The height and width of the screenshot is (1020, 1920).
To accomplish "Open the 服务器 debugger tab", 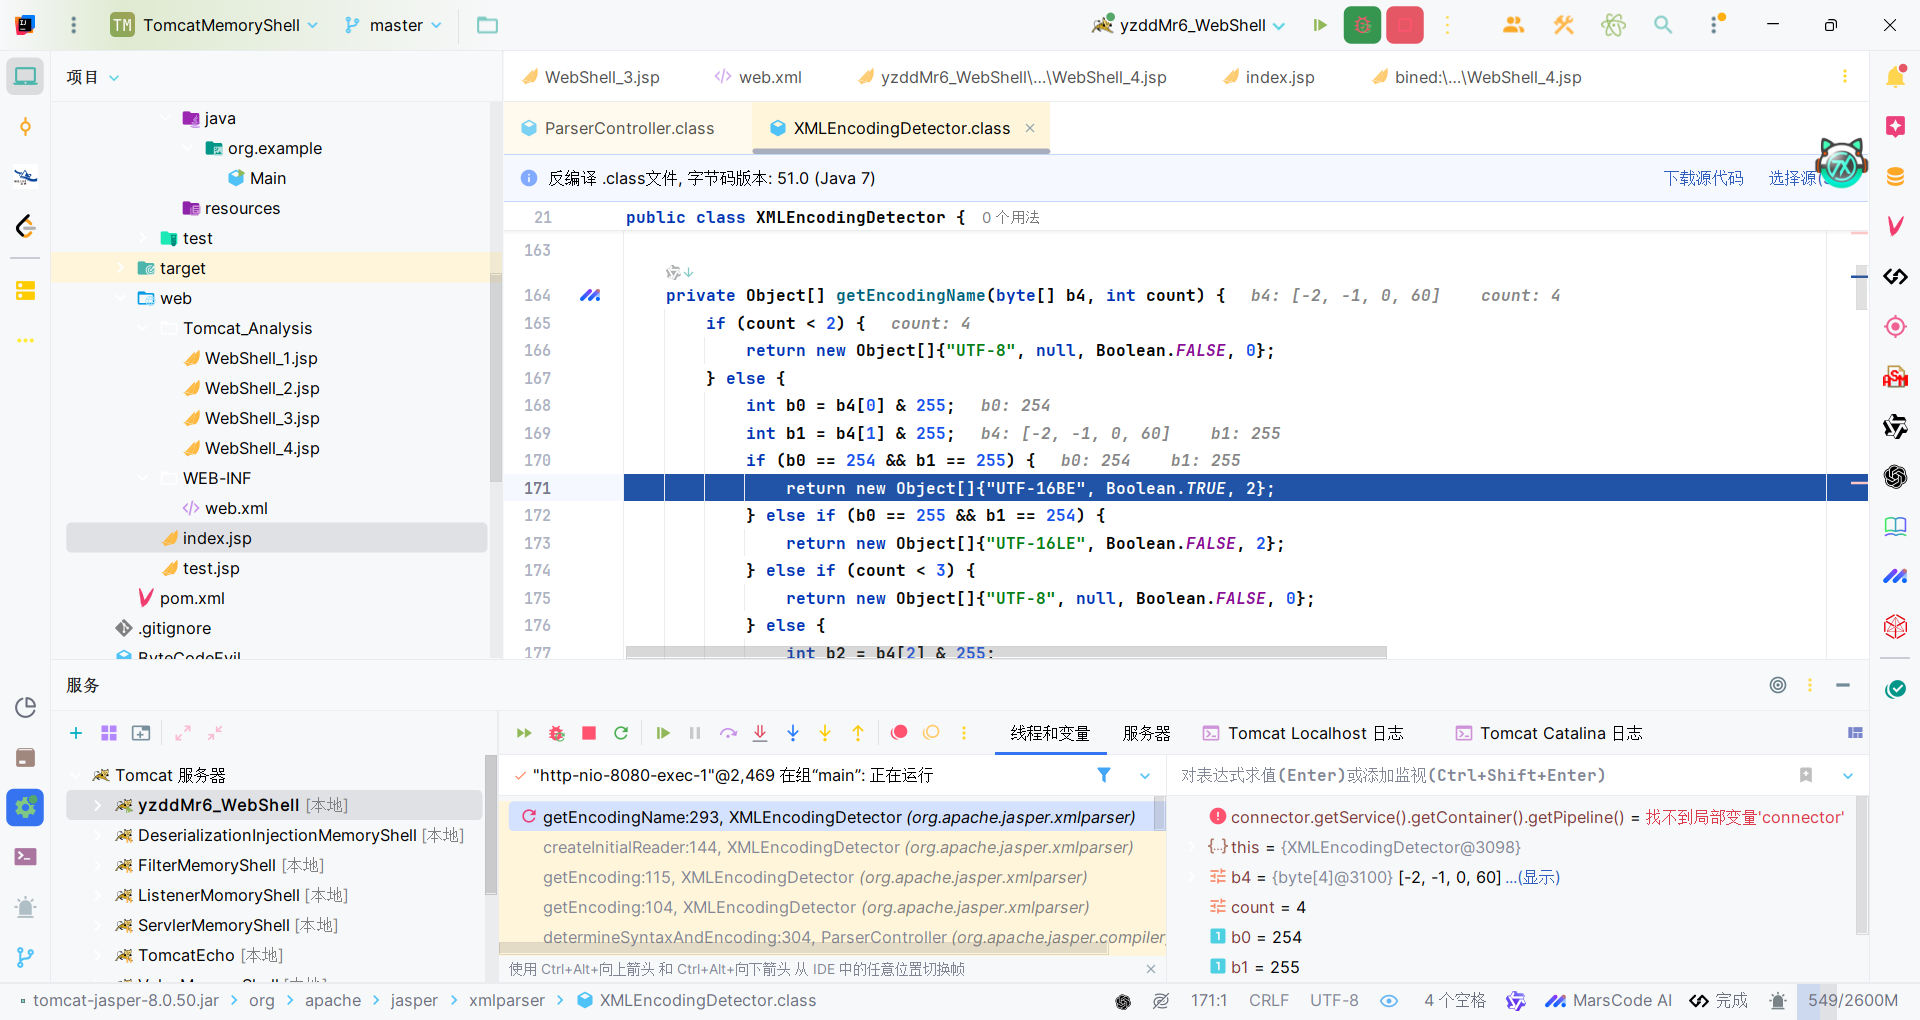I will (x=1146, y=733).
